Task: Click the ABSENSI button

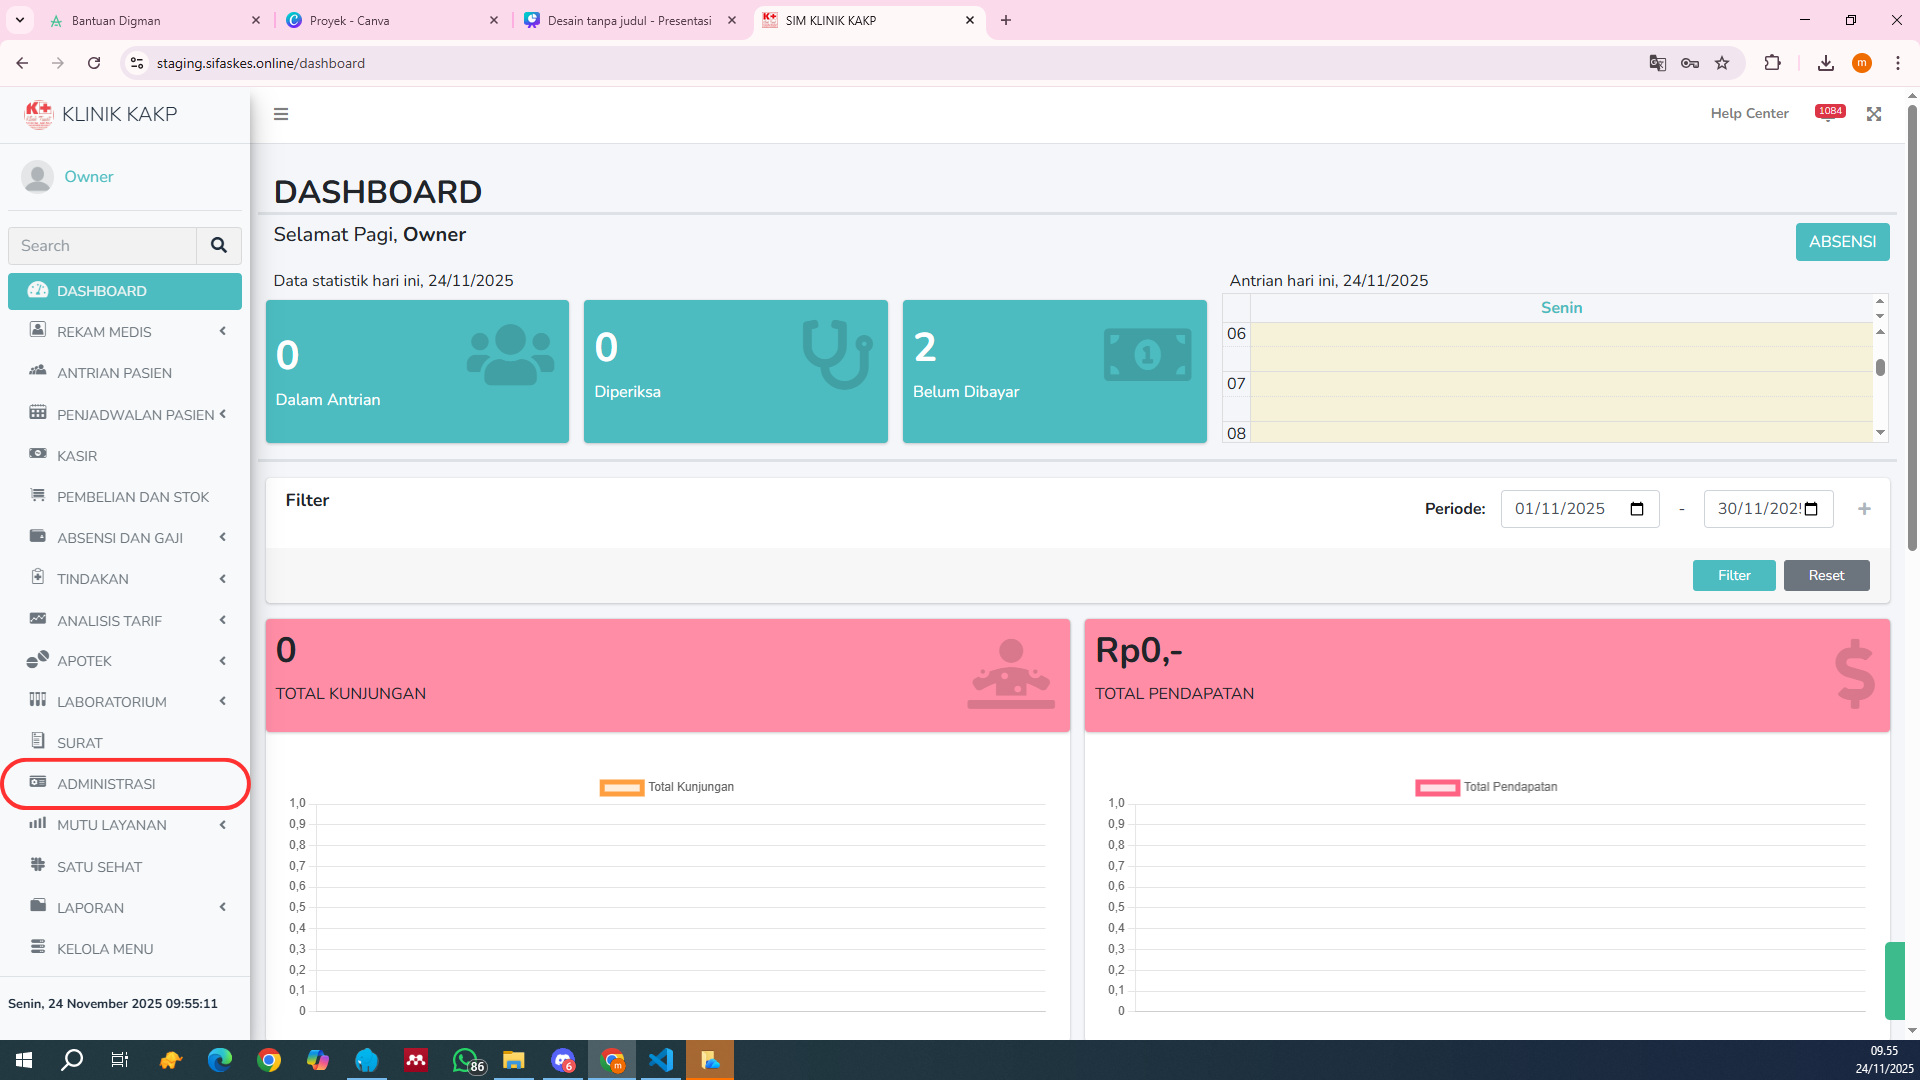Action: click(1842, 242)
